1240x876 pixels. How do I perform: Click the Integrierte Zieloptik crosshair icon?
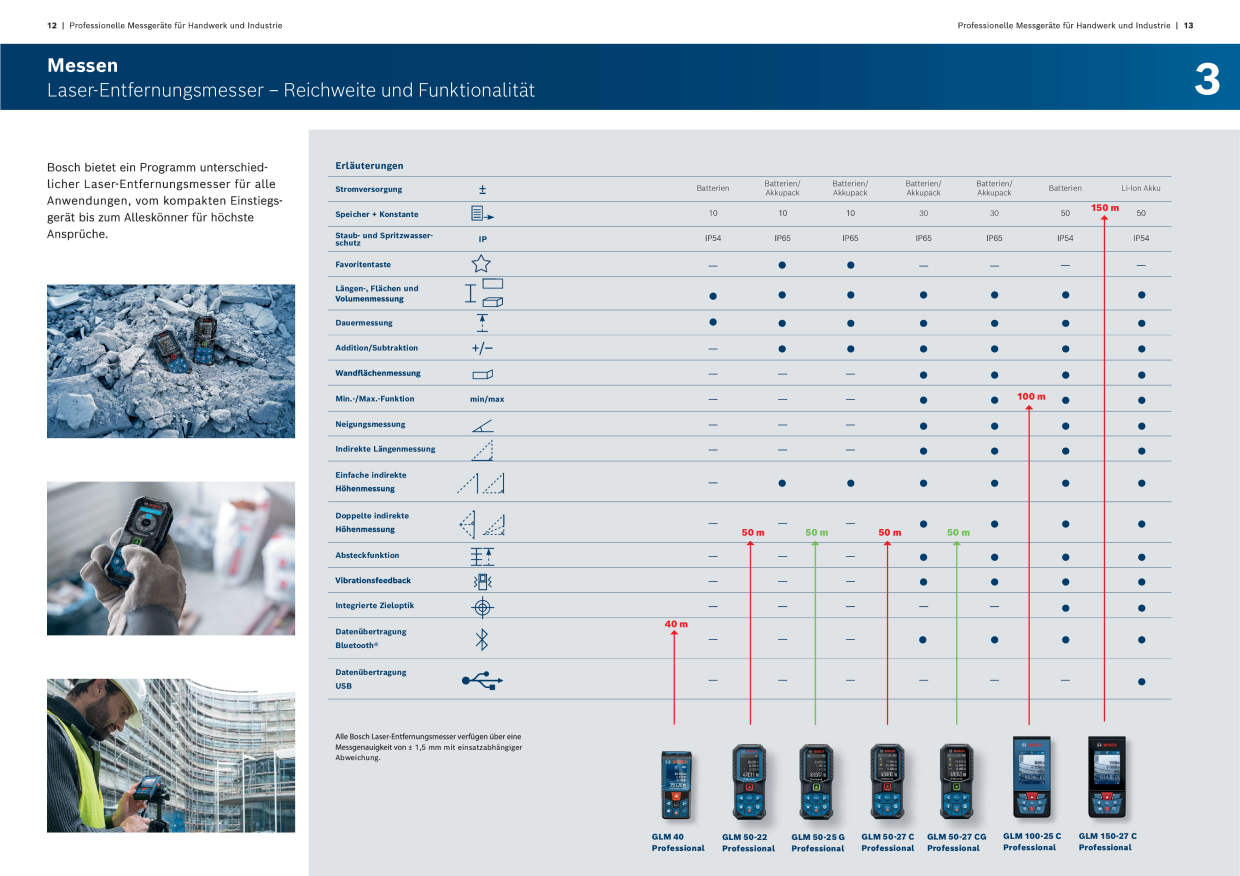(482, 607)
